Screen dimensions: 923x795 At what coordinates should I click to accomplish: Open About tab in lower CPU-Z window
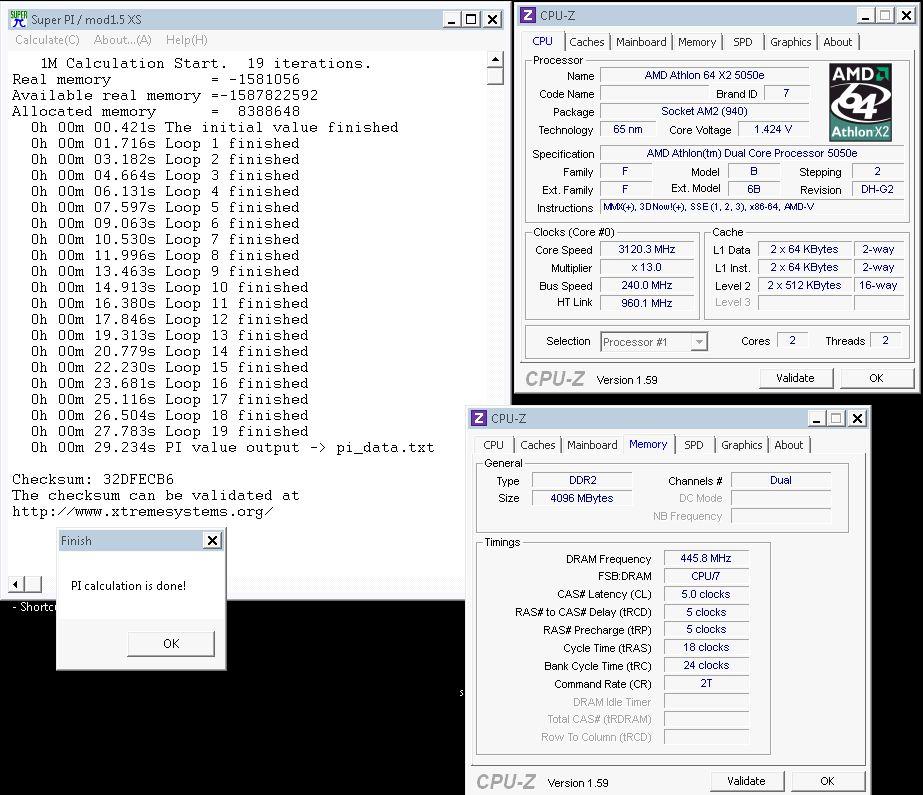click(x=788, y=445)
